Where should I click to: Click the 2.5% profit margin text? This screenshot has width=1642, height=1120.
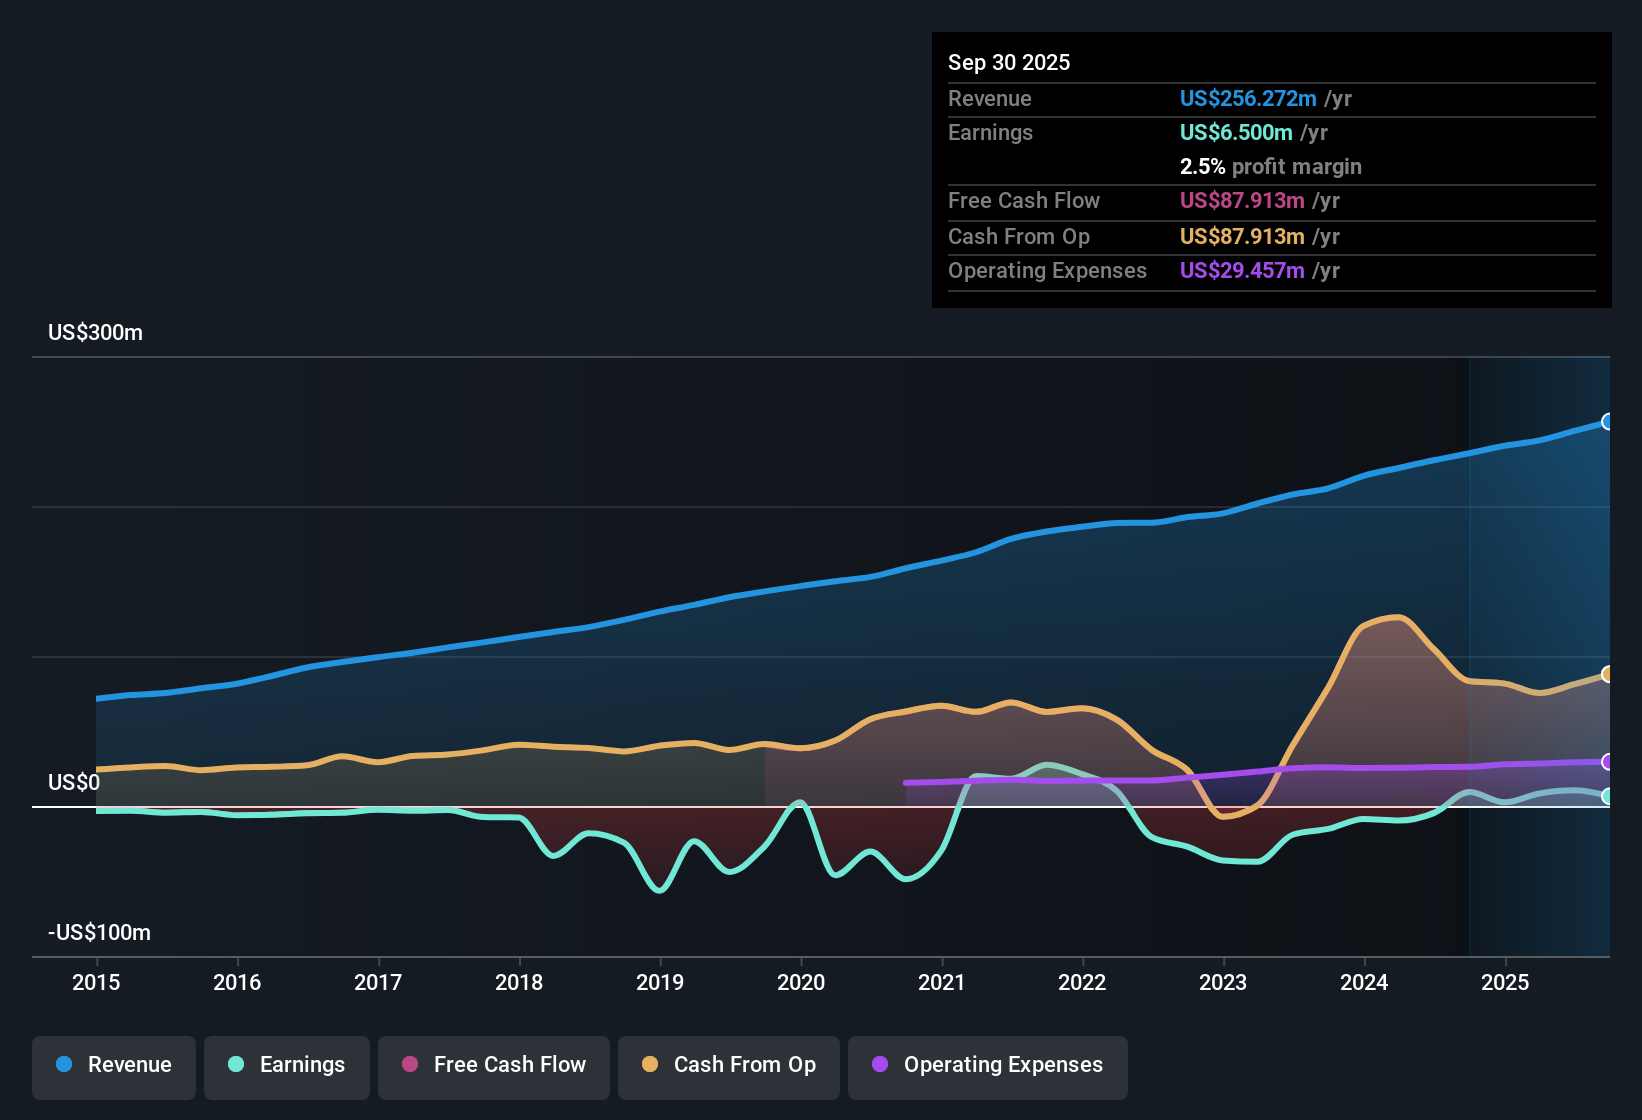1270,166
